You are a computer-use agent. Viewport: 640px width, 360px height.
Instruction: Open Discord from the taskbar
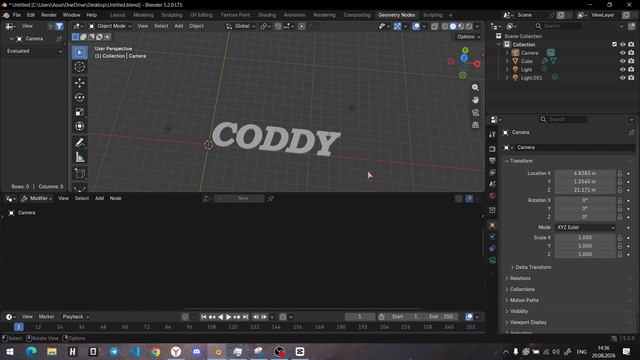[x=197, y=351]
